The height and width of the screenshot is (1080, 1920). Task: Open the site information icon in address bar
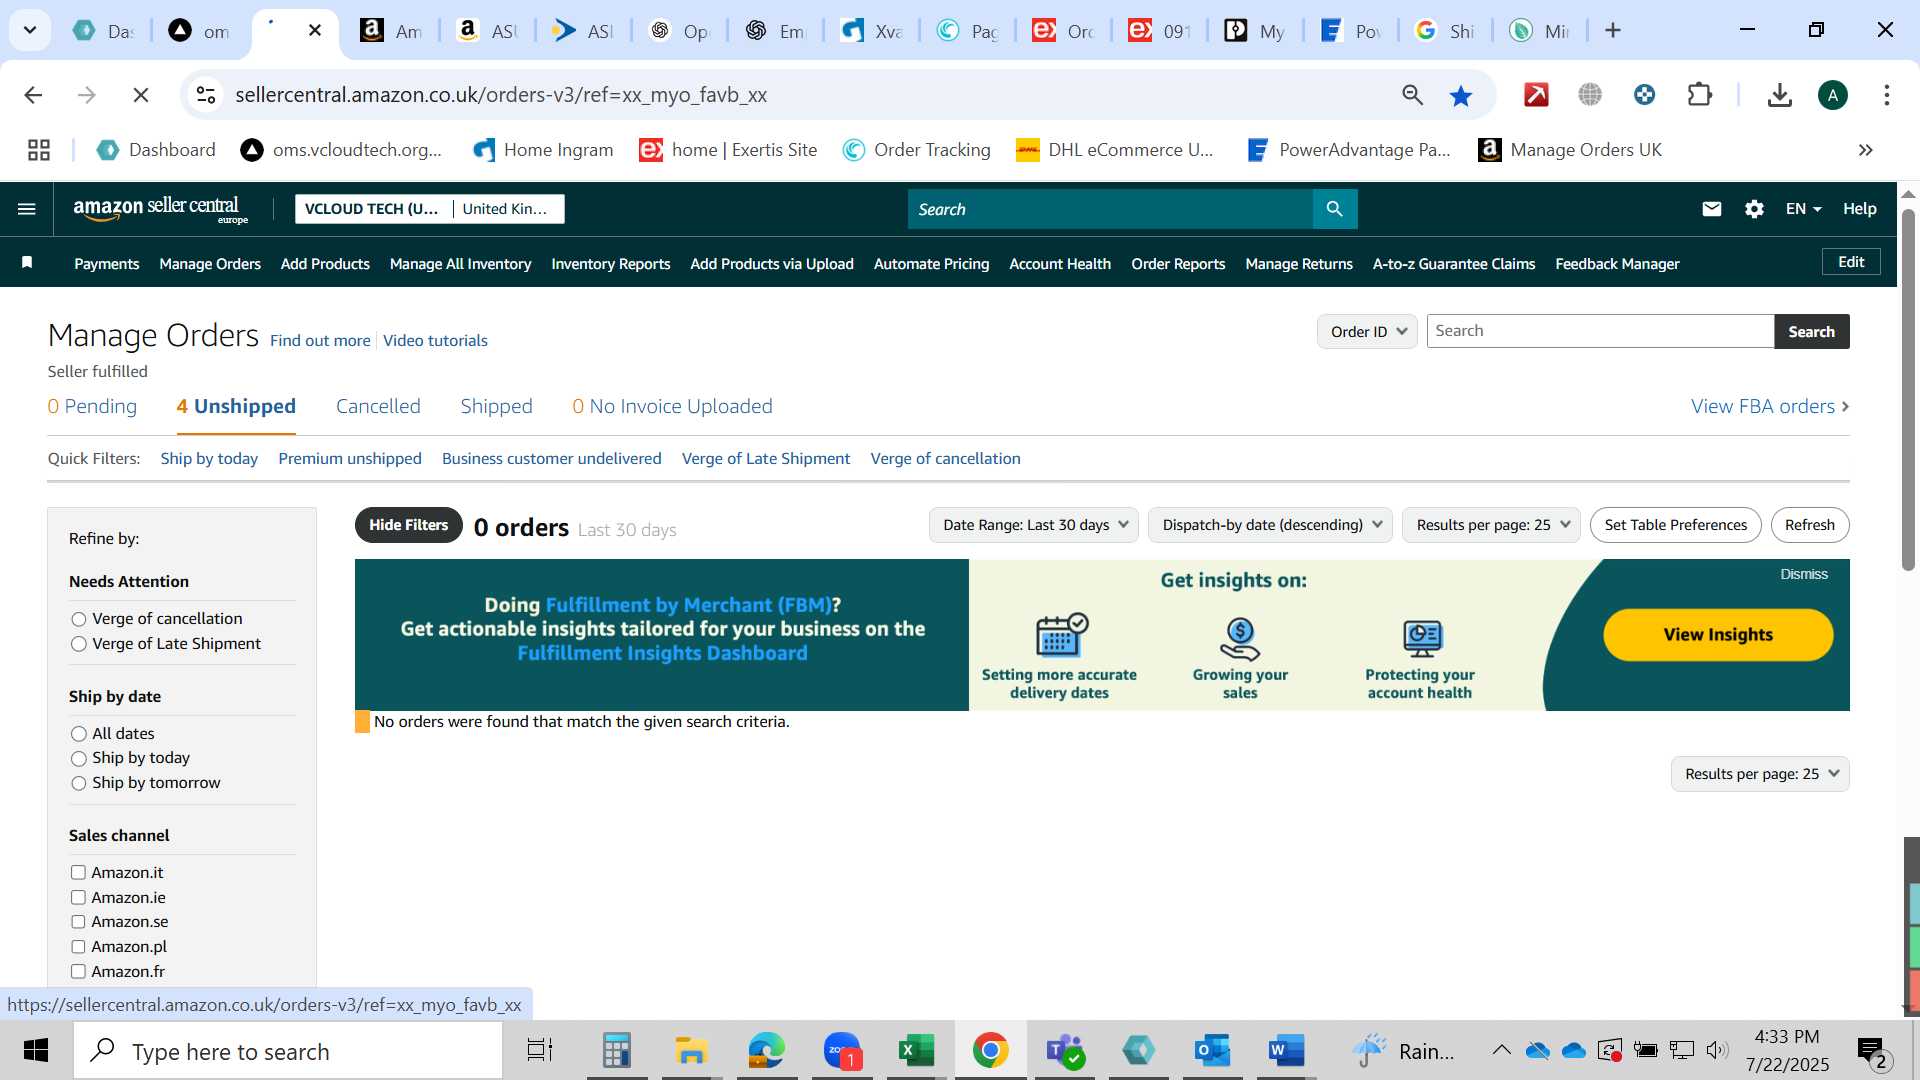(x=206, y=95)
